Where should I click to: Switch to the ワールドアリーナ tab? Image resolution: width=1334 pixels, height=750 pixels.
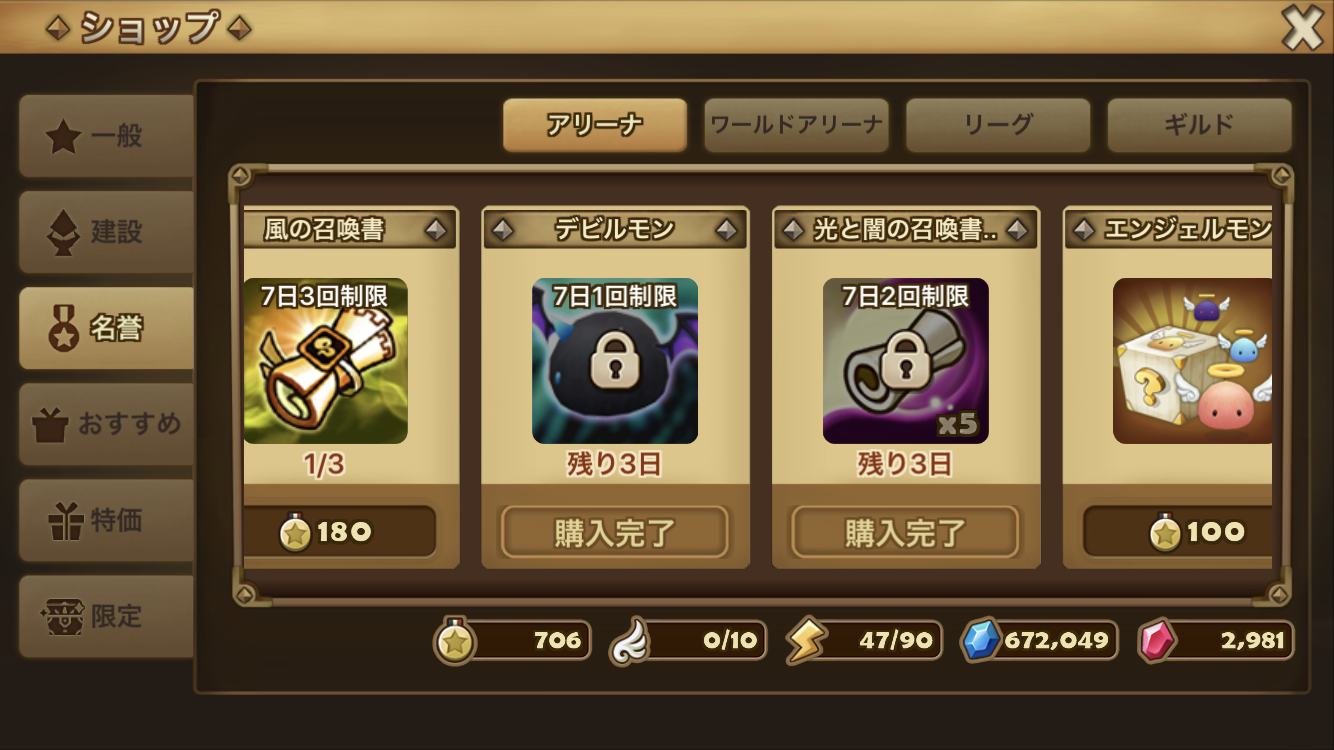796,125
